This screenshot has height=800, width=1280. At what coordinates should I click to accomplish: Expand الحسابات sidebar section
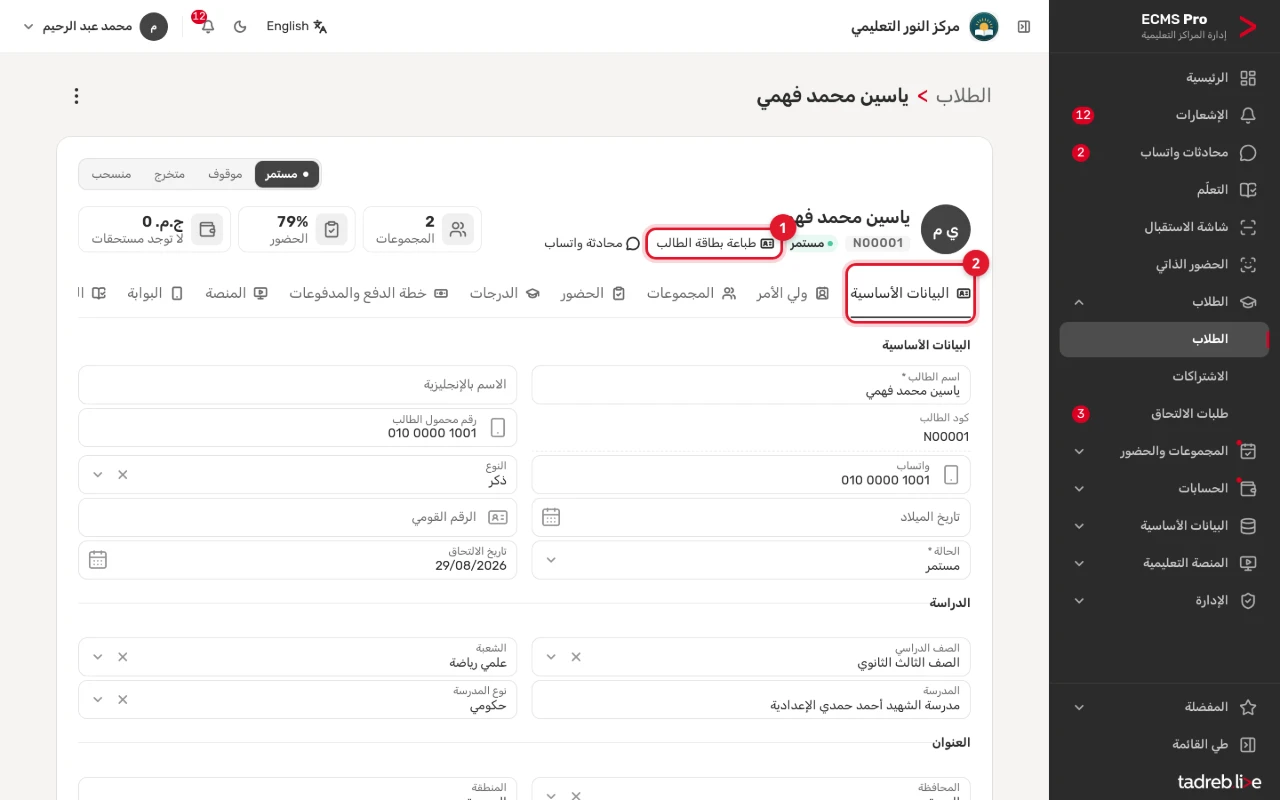coord(1164,488)
